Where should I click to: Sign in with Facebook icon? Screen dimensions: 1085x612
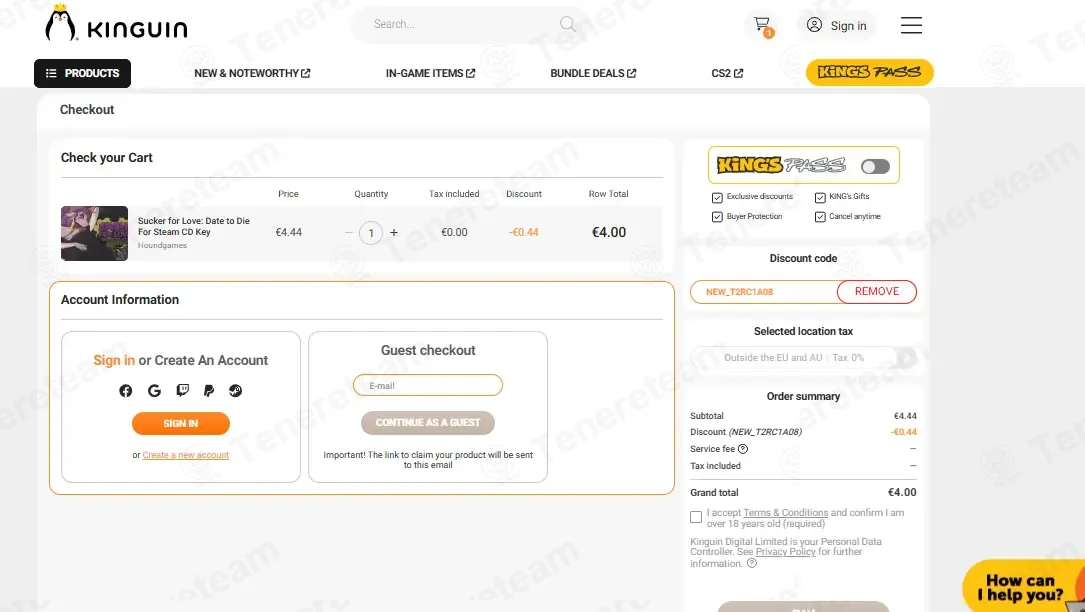[125, 390]
